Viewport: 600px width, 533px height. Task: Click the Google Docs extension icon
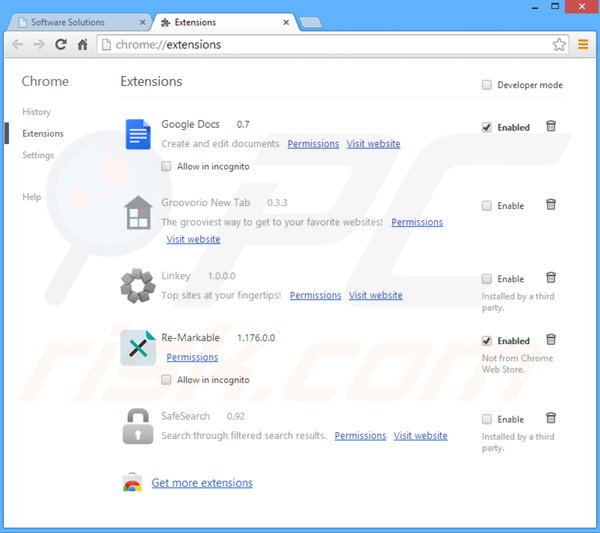click(138, 134)
